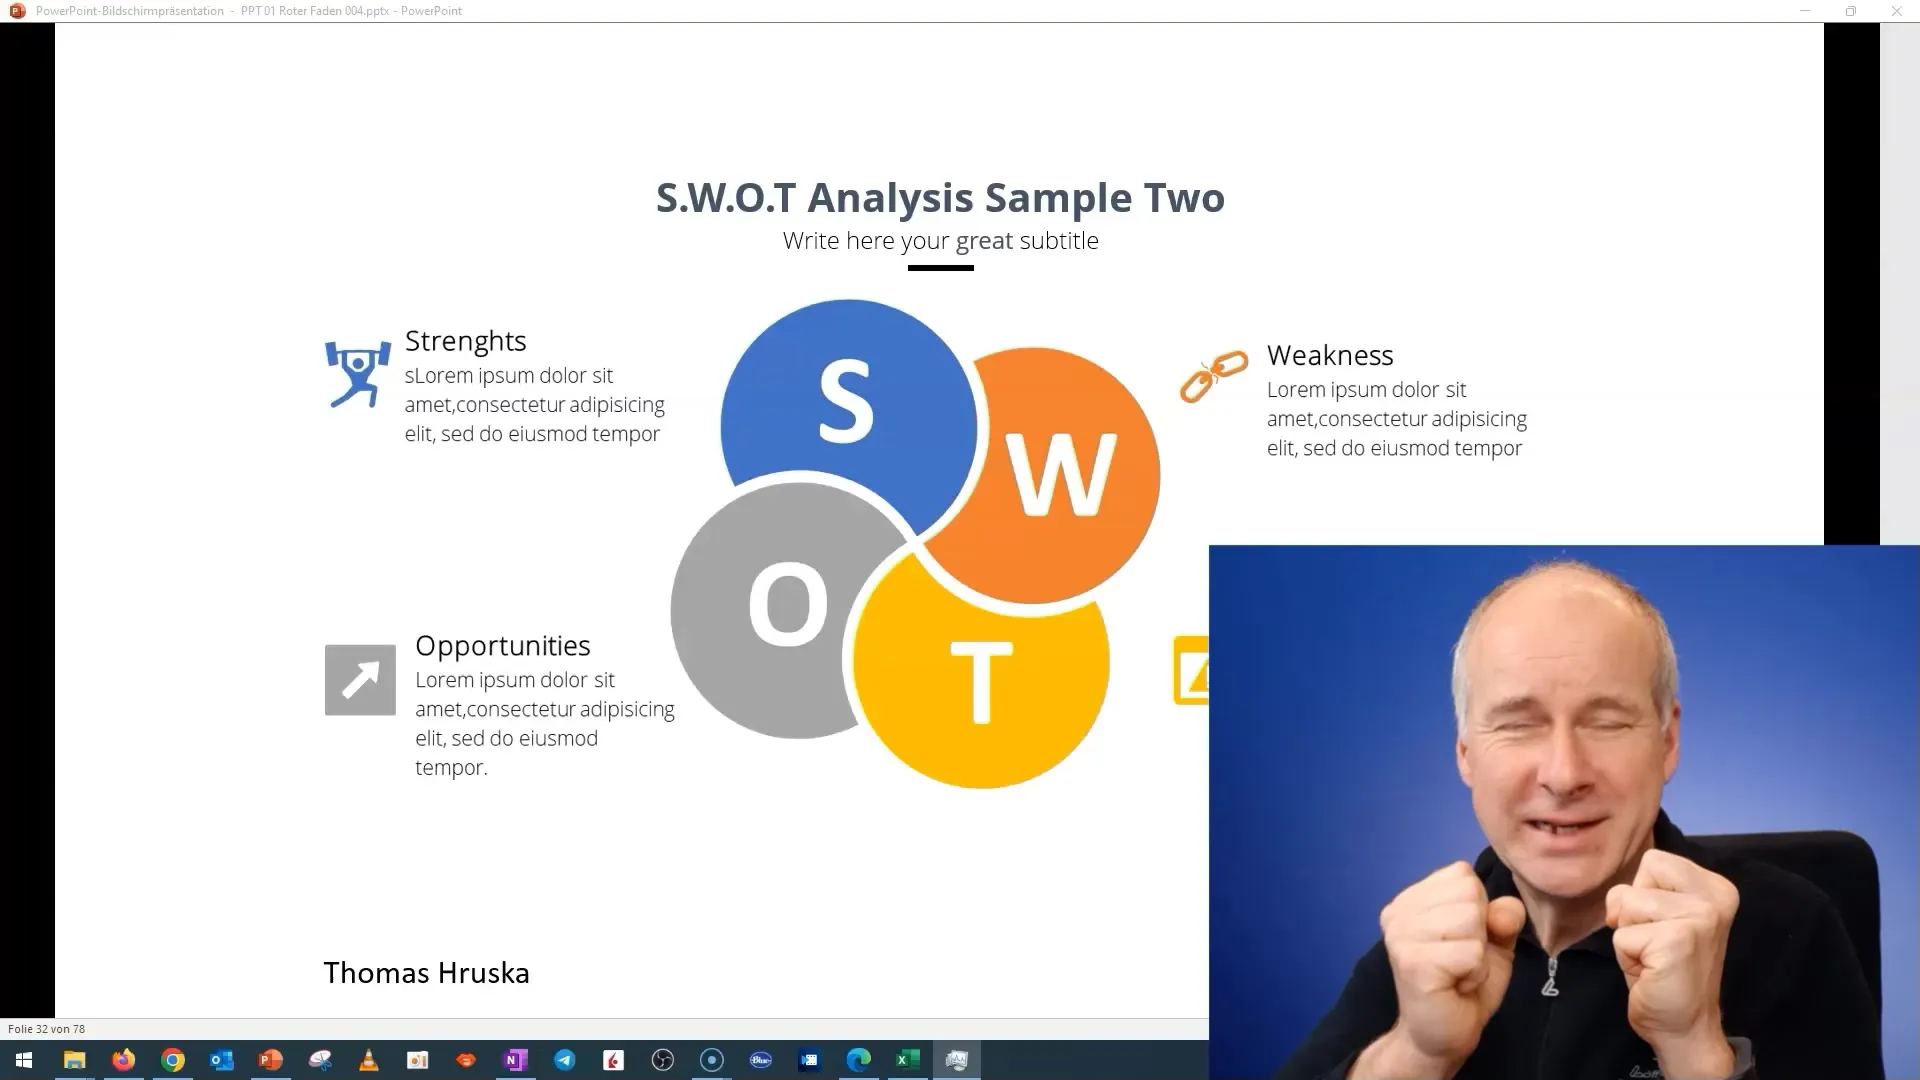Select the blue S.W.O.T title text
Viewport: 1920px width, 1080px height.
point(940,198)
